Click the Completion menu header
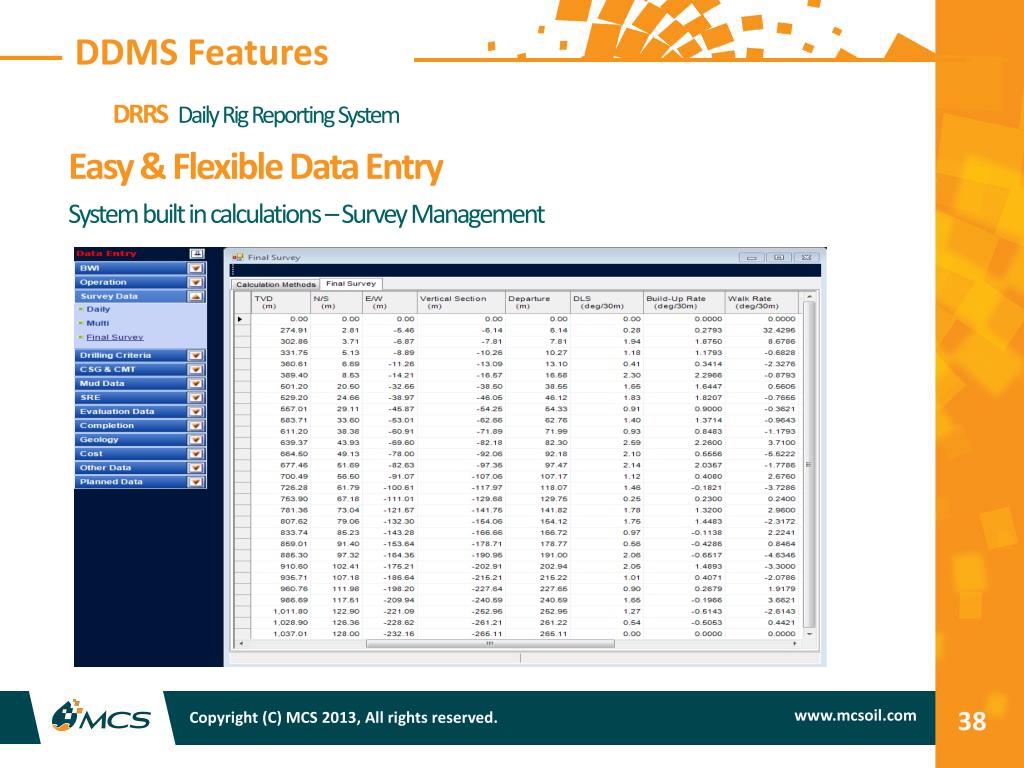The width and height of the screenshot is (1024, 768). tap(140, 426)
